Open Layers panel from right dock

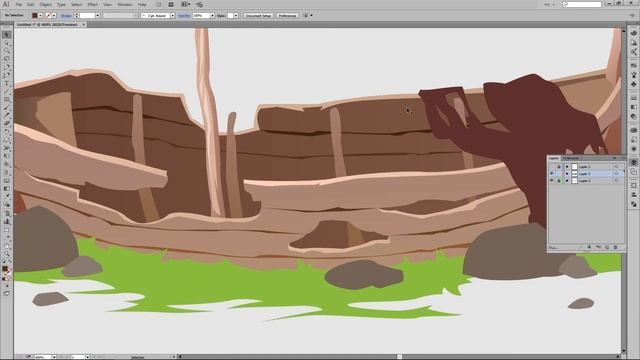click(x=633, y=162)
